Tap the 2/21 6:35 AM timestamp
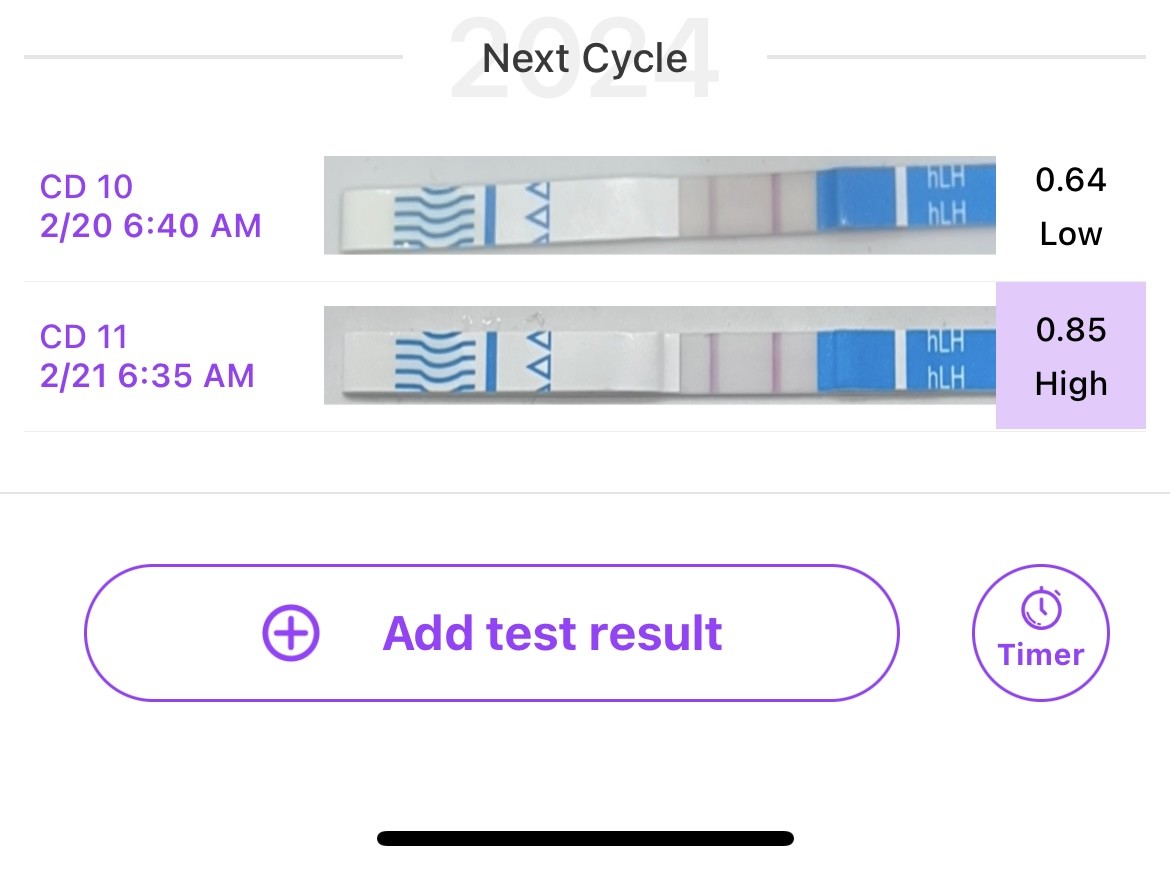The width and height of the screenshot is (1170, 870). [147, 376]
